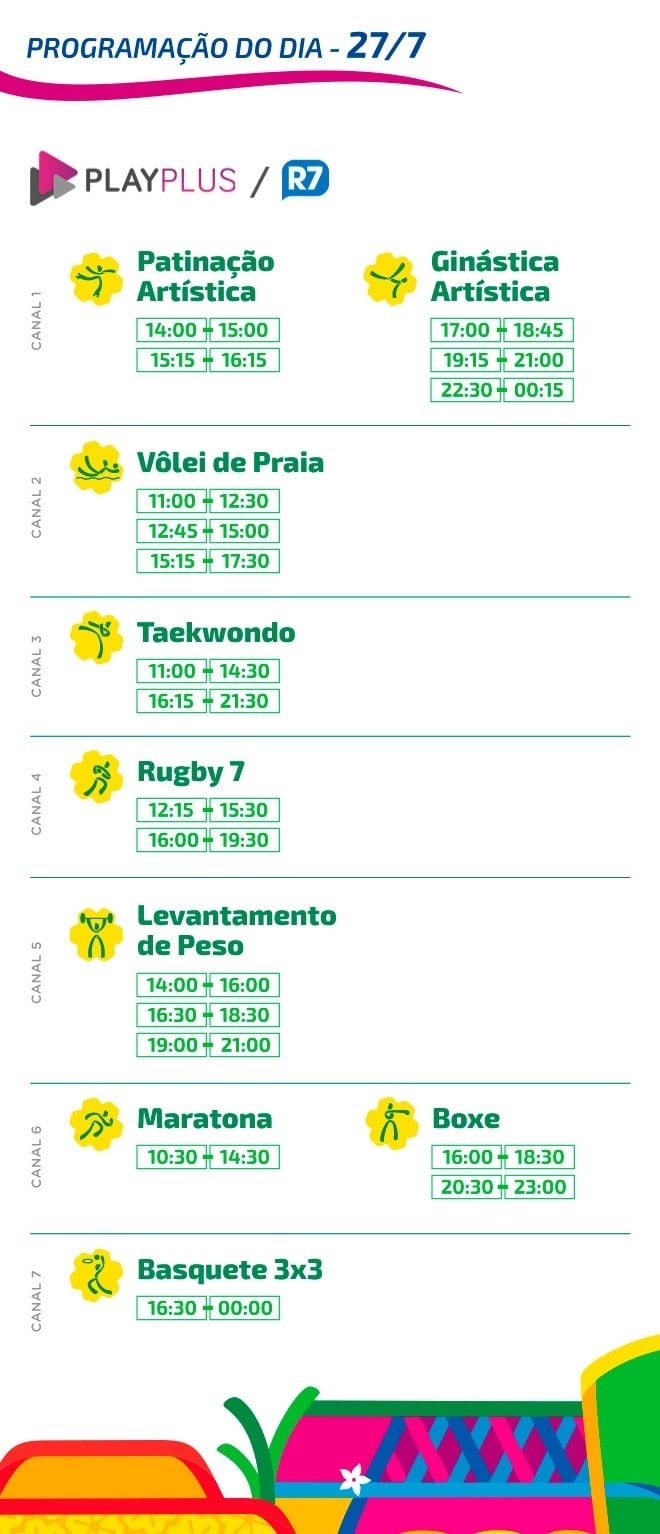Image resolution: width=660 pixels, height=1534 pixels.
Task: Select the Ginástica Artística sport icon
Action: click(390, 277)
